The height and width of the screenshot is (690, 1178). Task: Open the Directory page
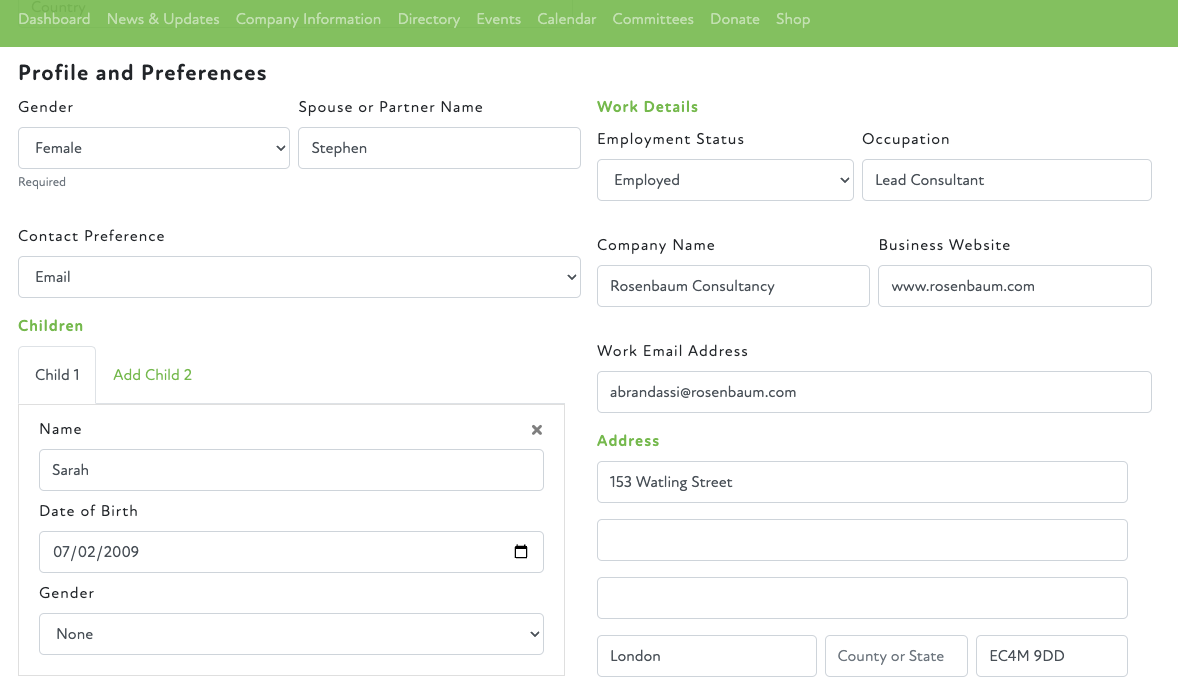[x=429, y=19]
